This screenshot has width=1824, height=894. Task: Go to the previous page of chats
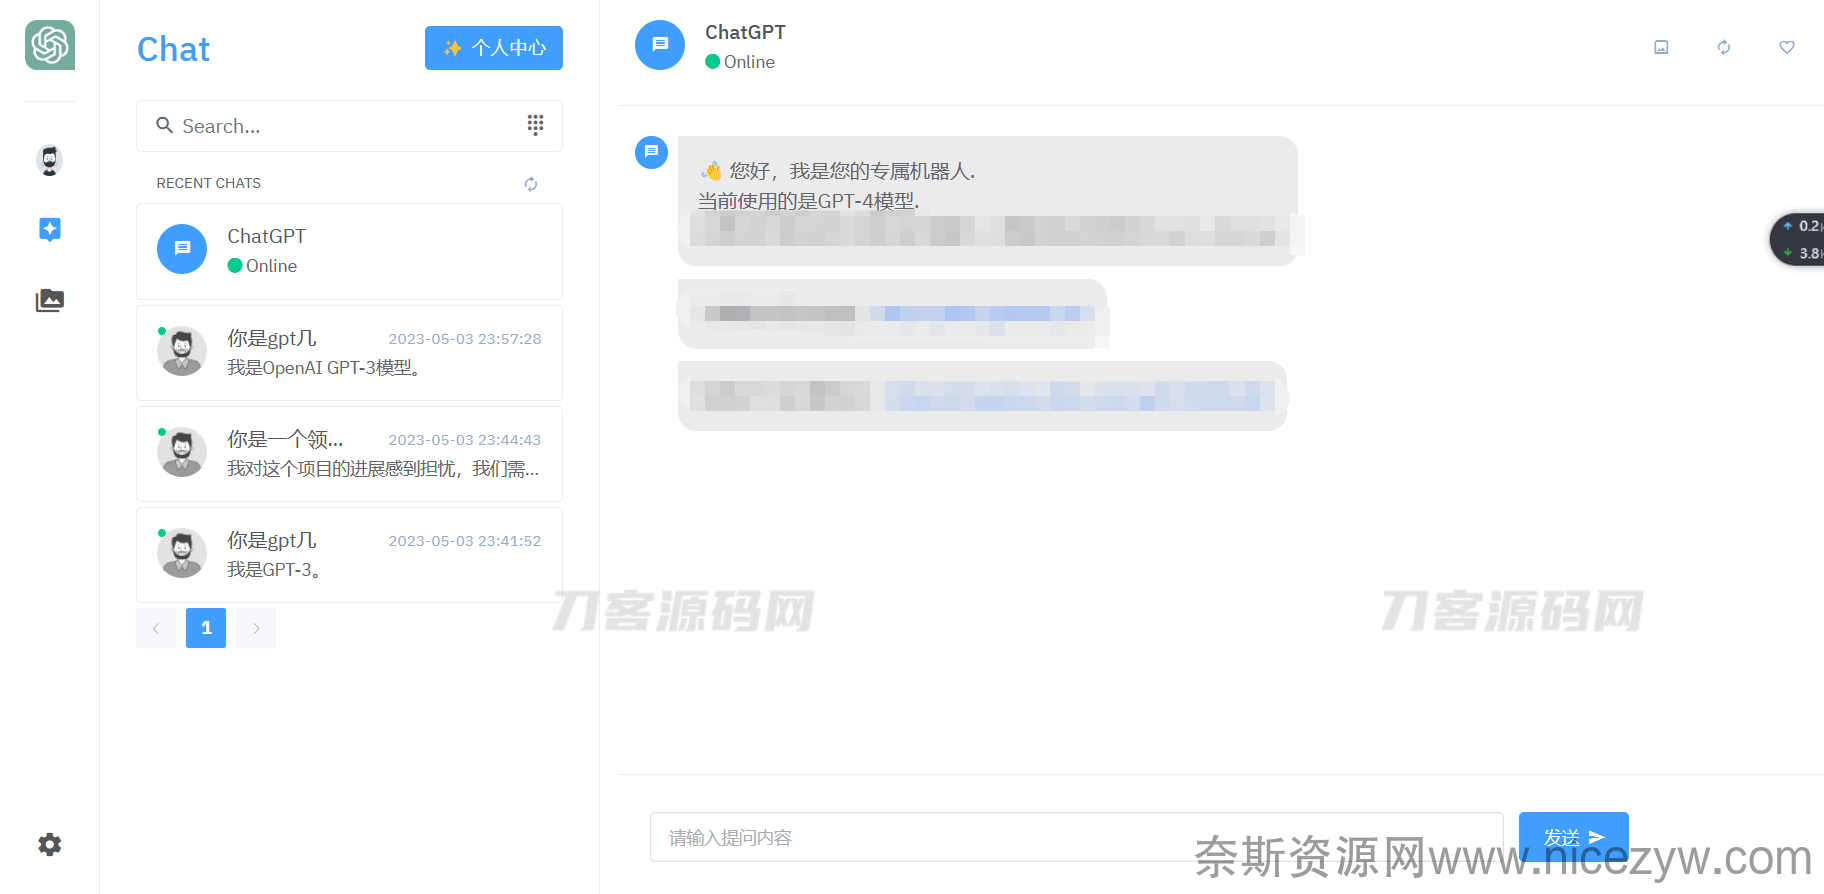click(x=156, y=628)
